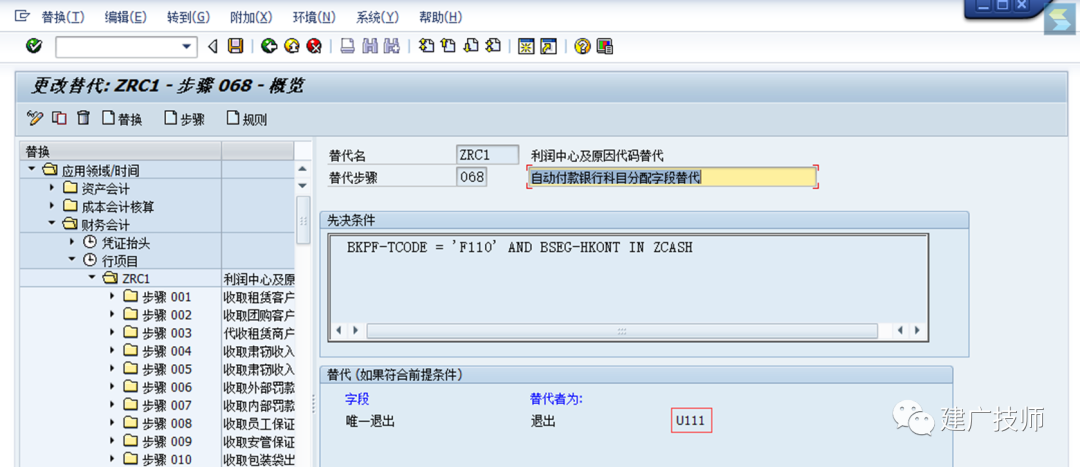Select 步骤 002 in the tree
The height and width of the screenshot is (467, 1080).
[x=167, y=315]
